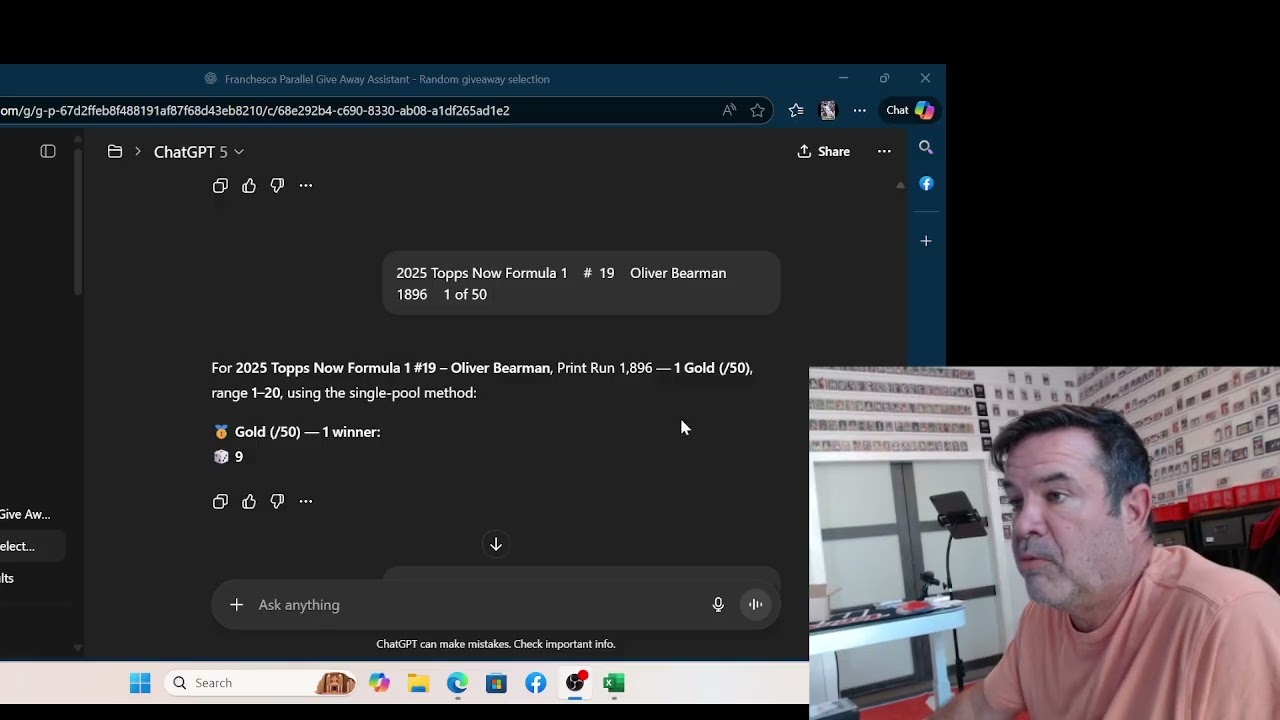Copy the upper response using copy icon

click(x=220, y=185)
